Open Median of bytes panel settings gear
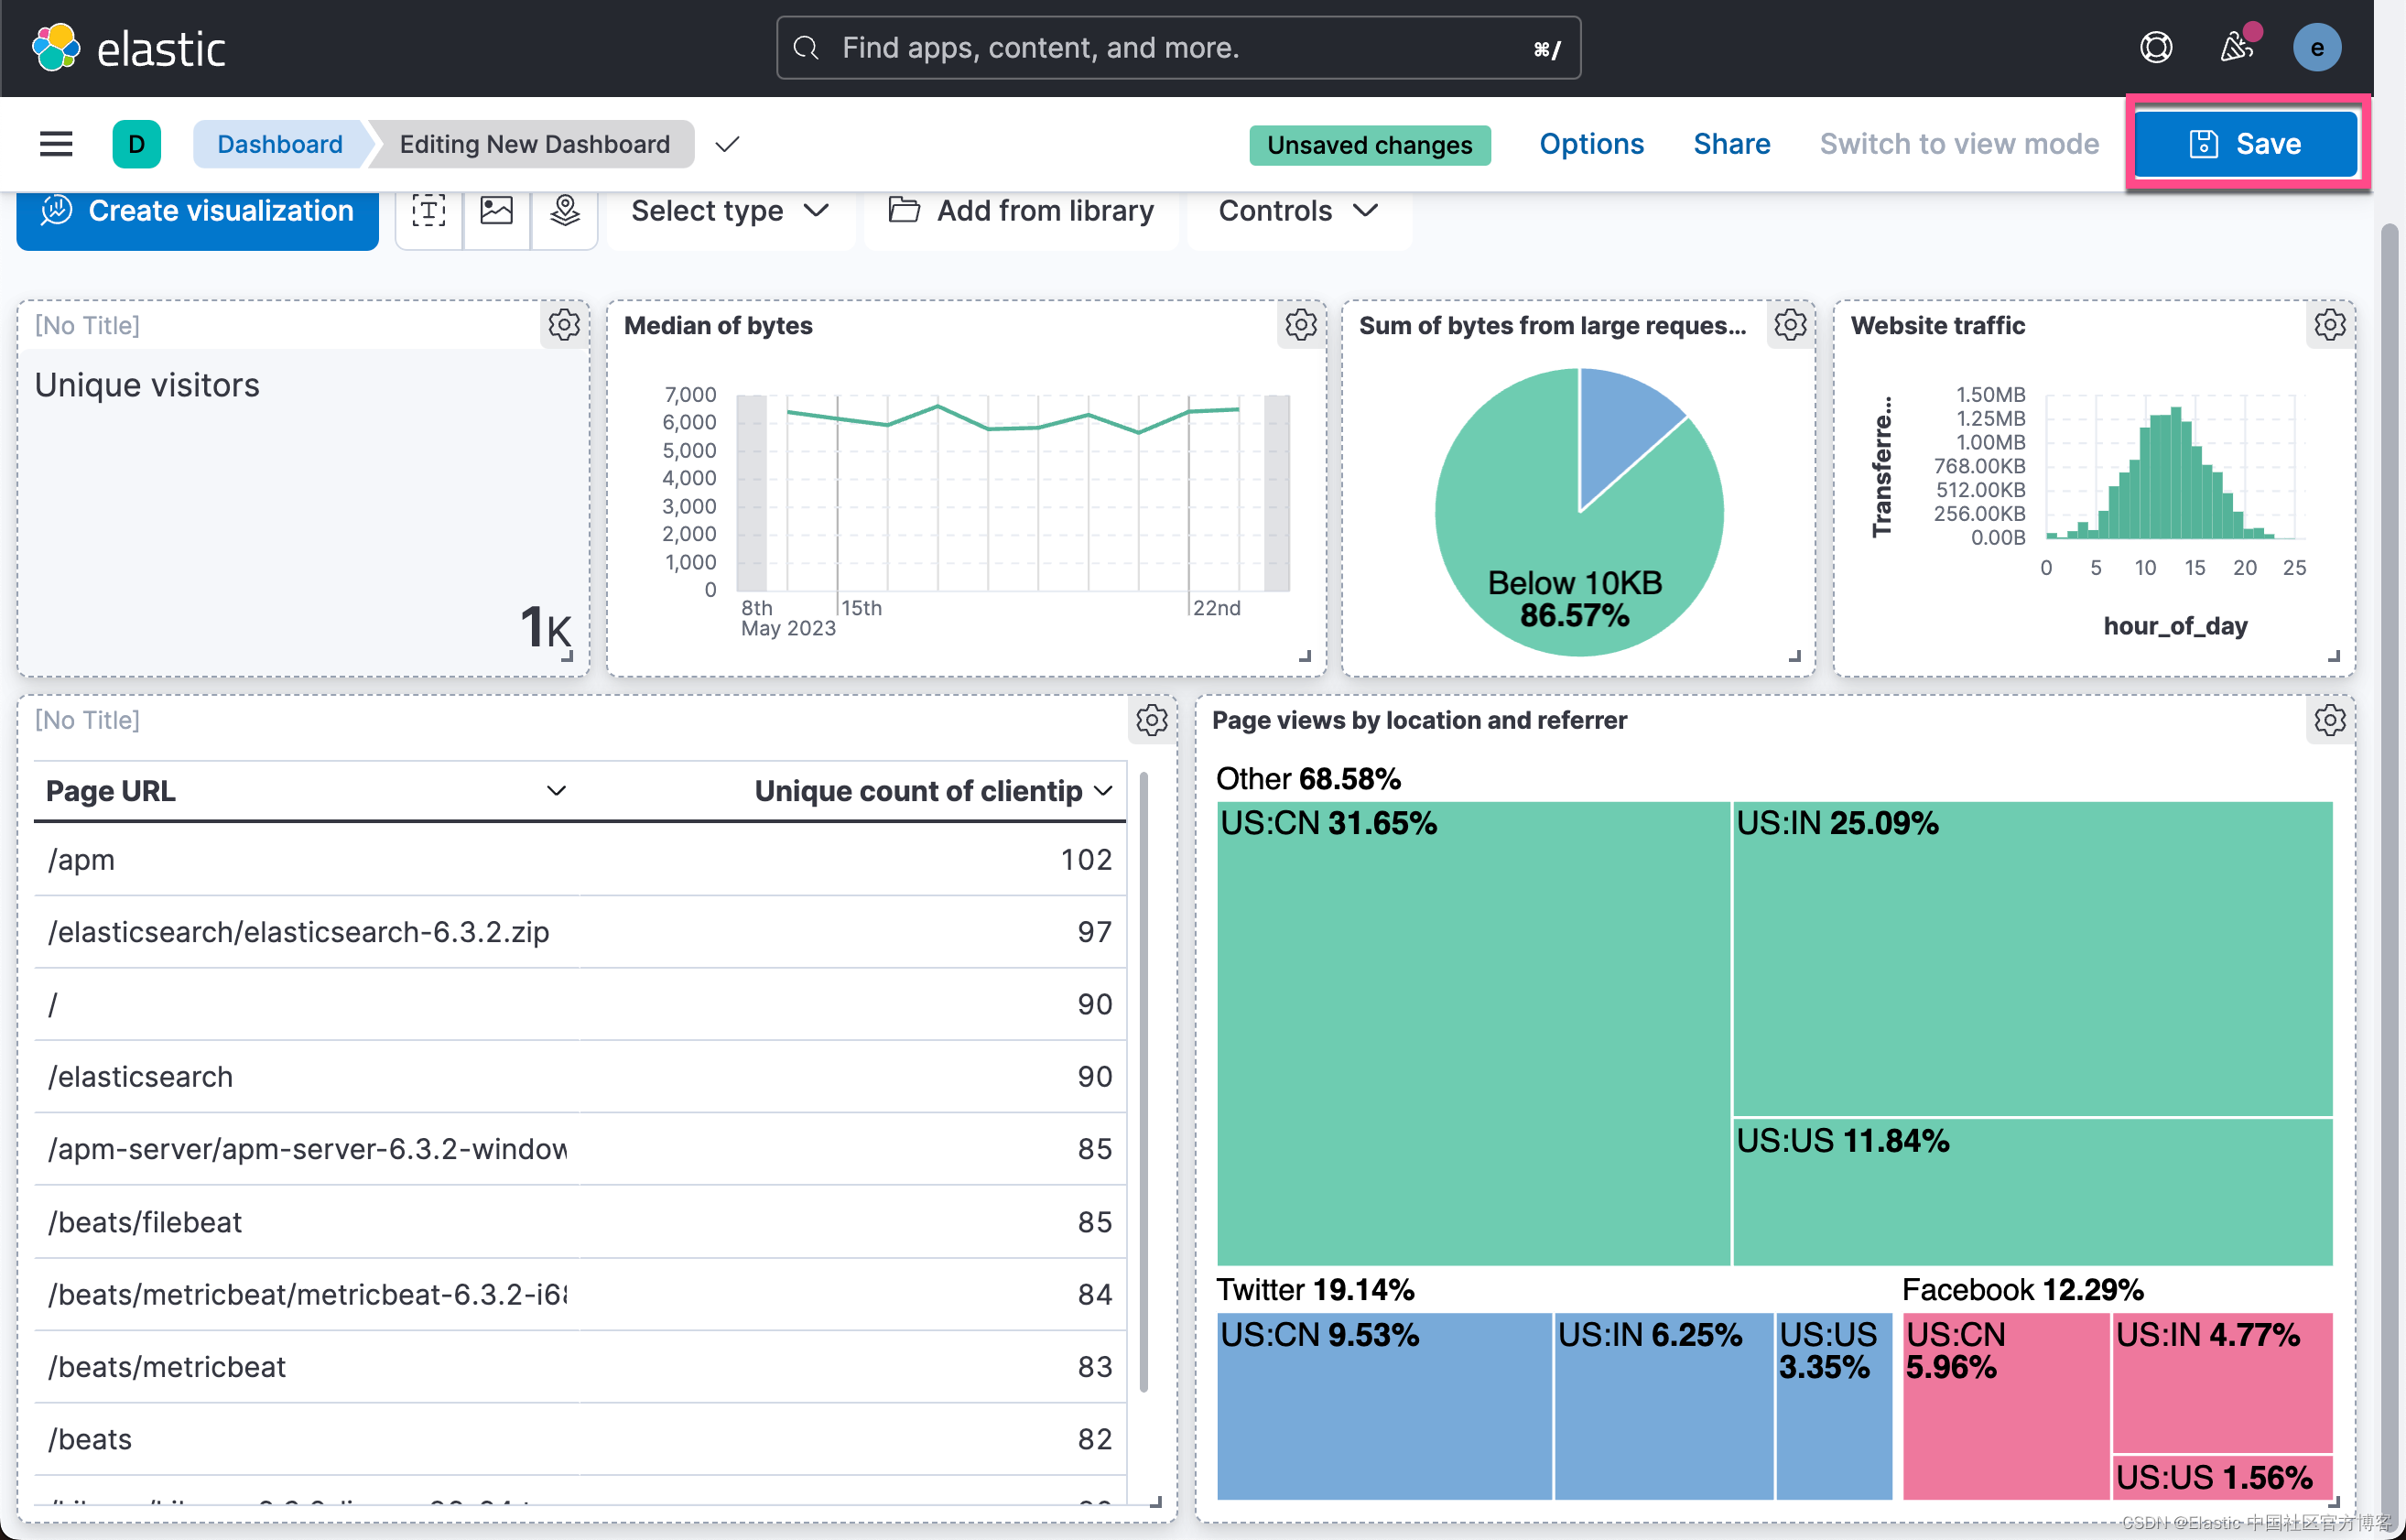Viewport: 2406px width, 1540px height. click(1301, 325)
